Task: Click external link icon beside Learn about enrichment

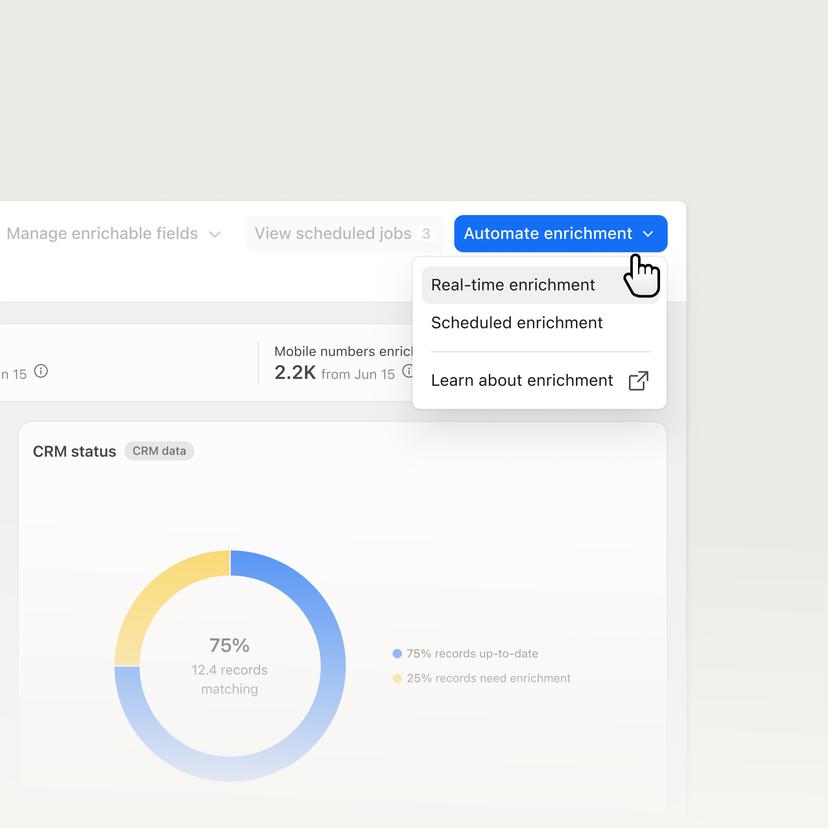Action: 638,380
